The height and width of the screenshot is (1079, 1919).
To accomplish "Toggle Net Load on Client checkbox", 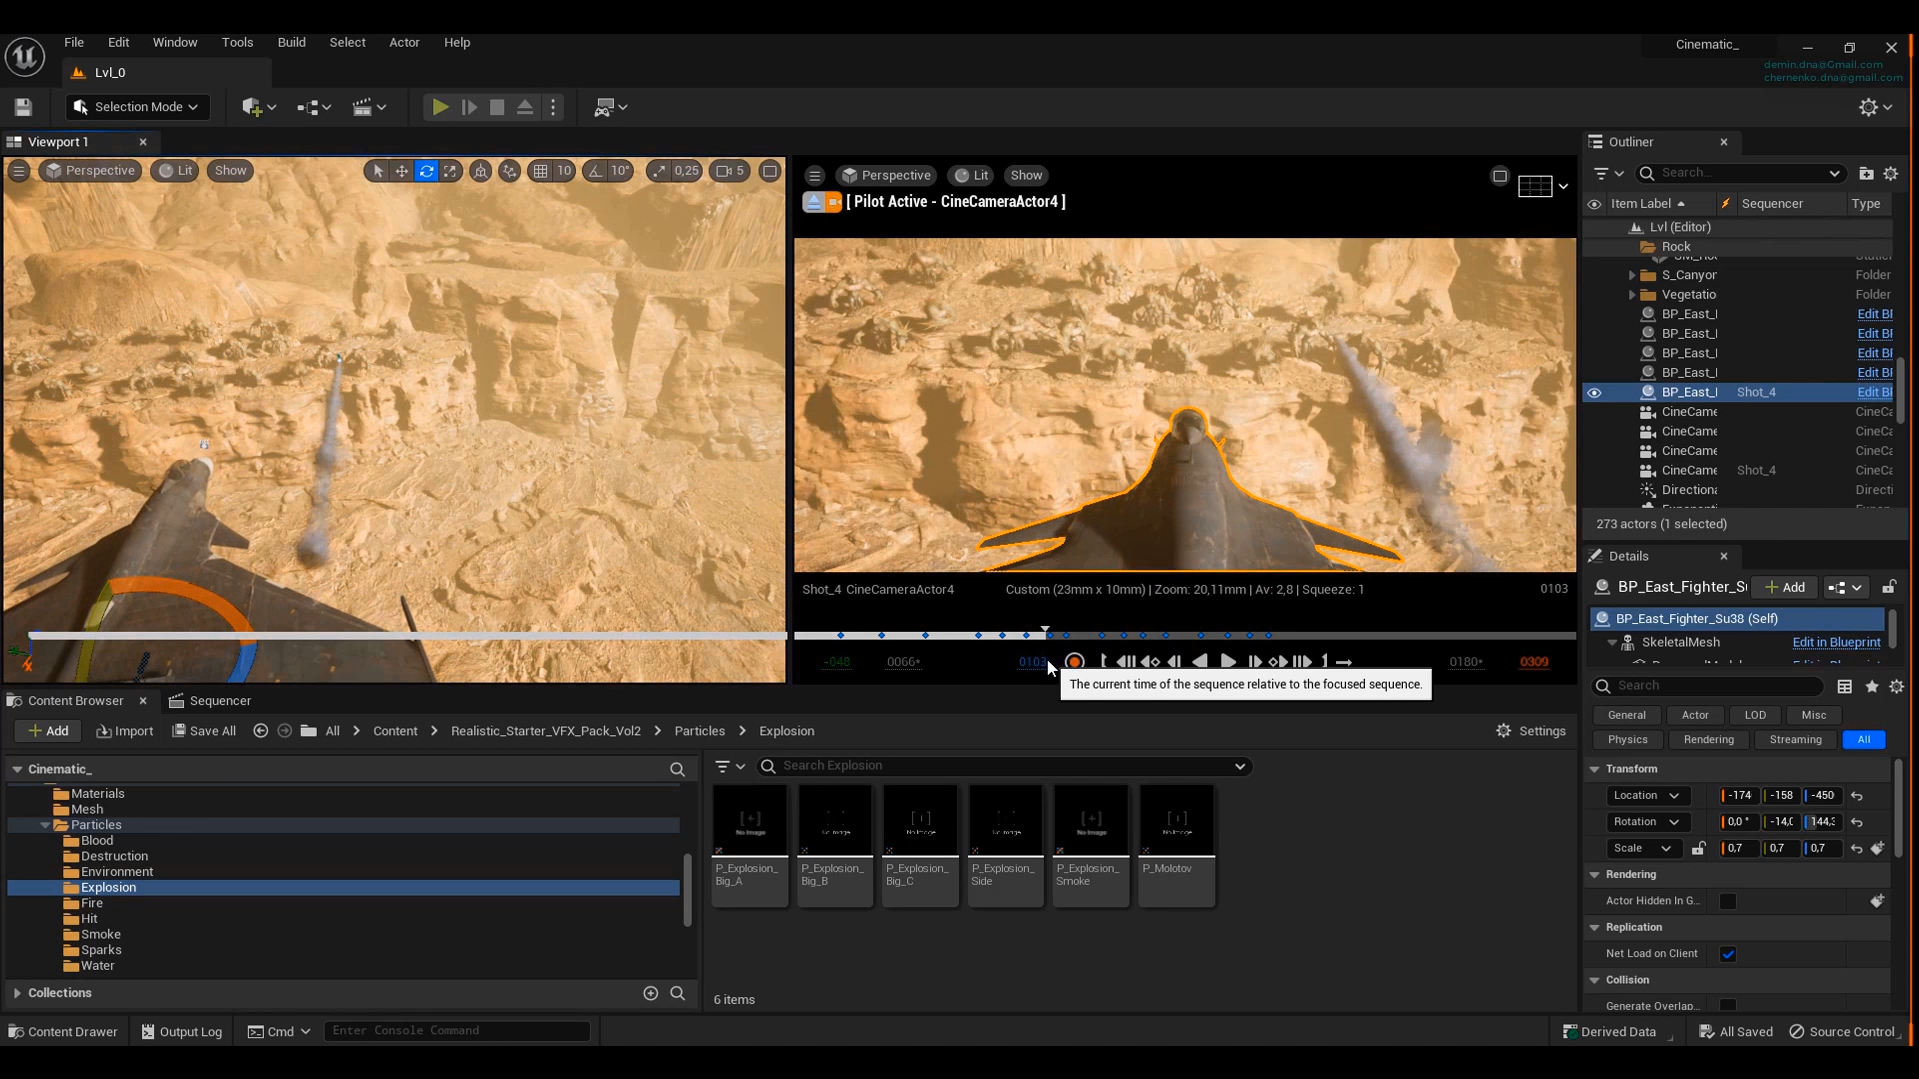I will pos(1728,954).
